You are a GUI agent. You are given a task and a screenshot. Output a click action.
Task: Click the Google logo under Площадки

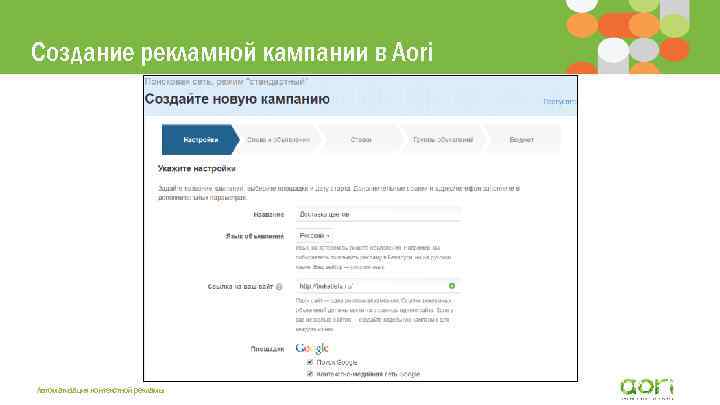pos(312,349)
